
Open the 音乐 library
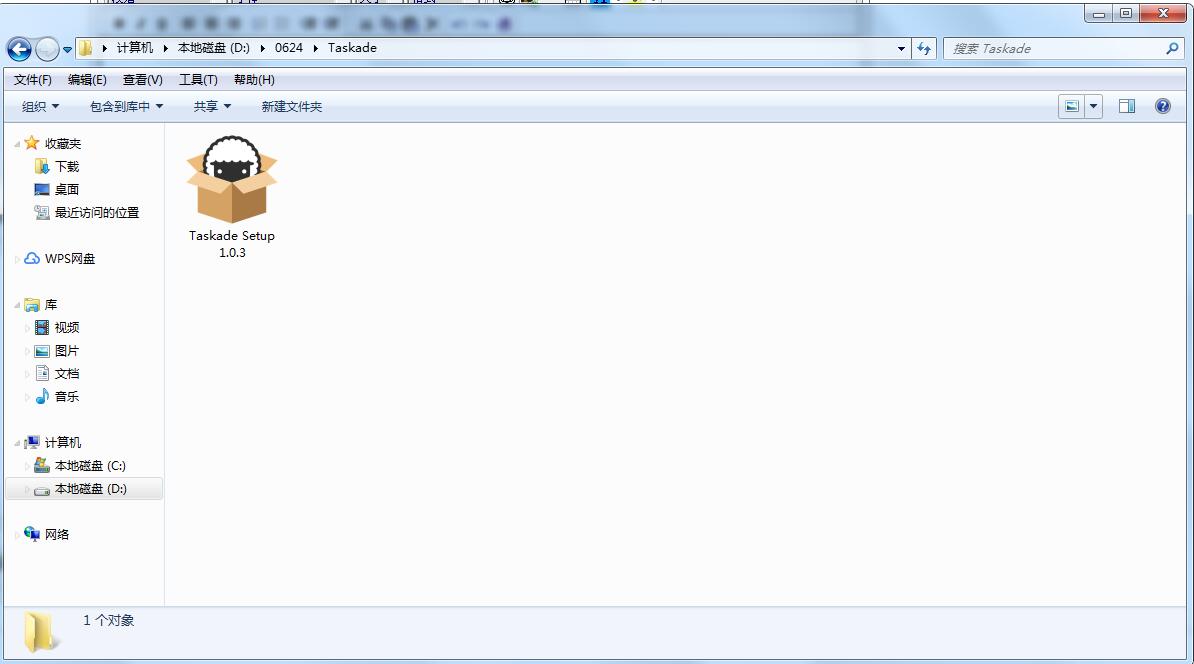pos(67,397)
